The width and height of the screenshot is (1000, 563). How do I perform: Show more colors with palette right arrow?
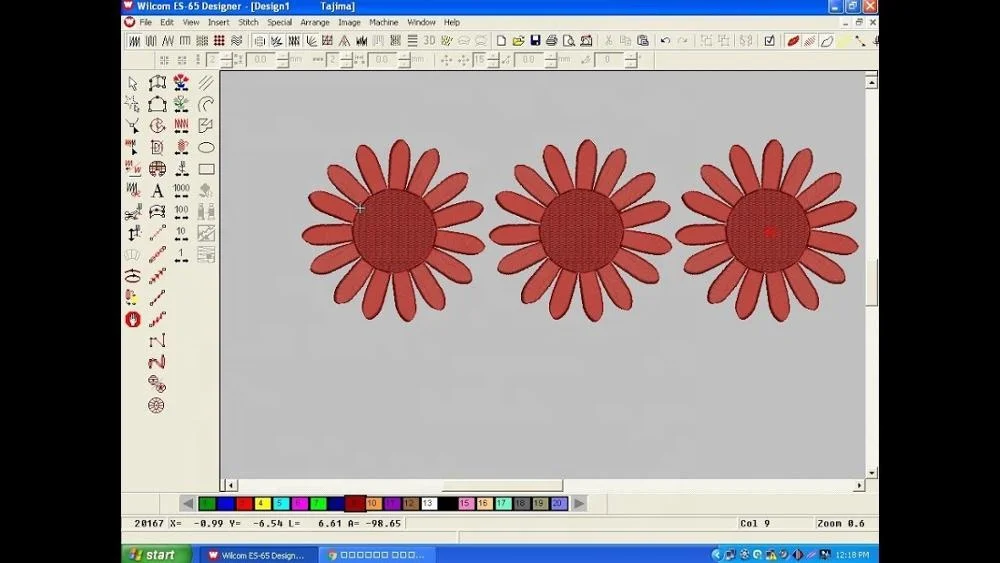click(x=578, y=503)
